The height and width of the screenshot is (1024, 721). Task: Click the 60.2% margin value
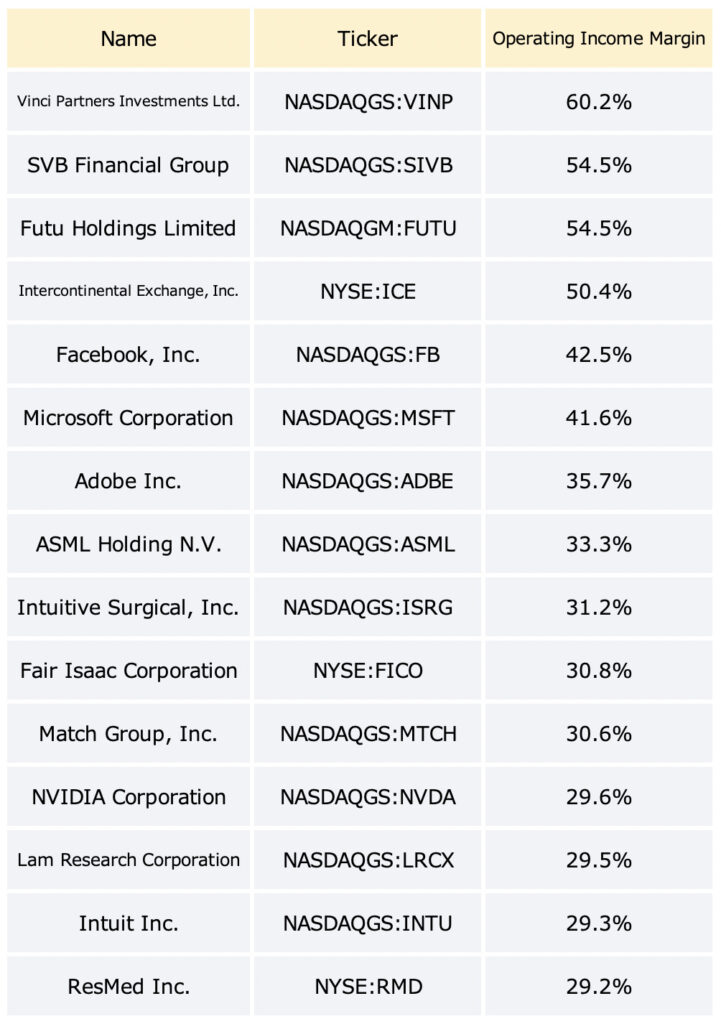[x=598, y=101]
